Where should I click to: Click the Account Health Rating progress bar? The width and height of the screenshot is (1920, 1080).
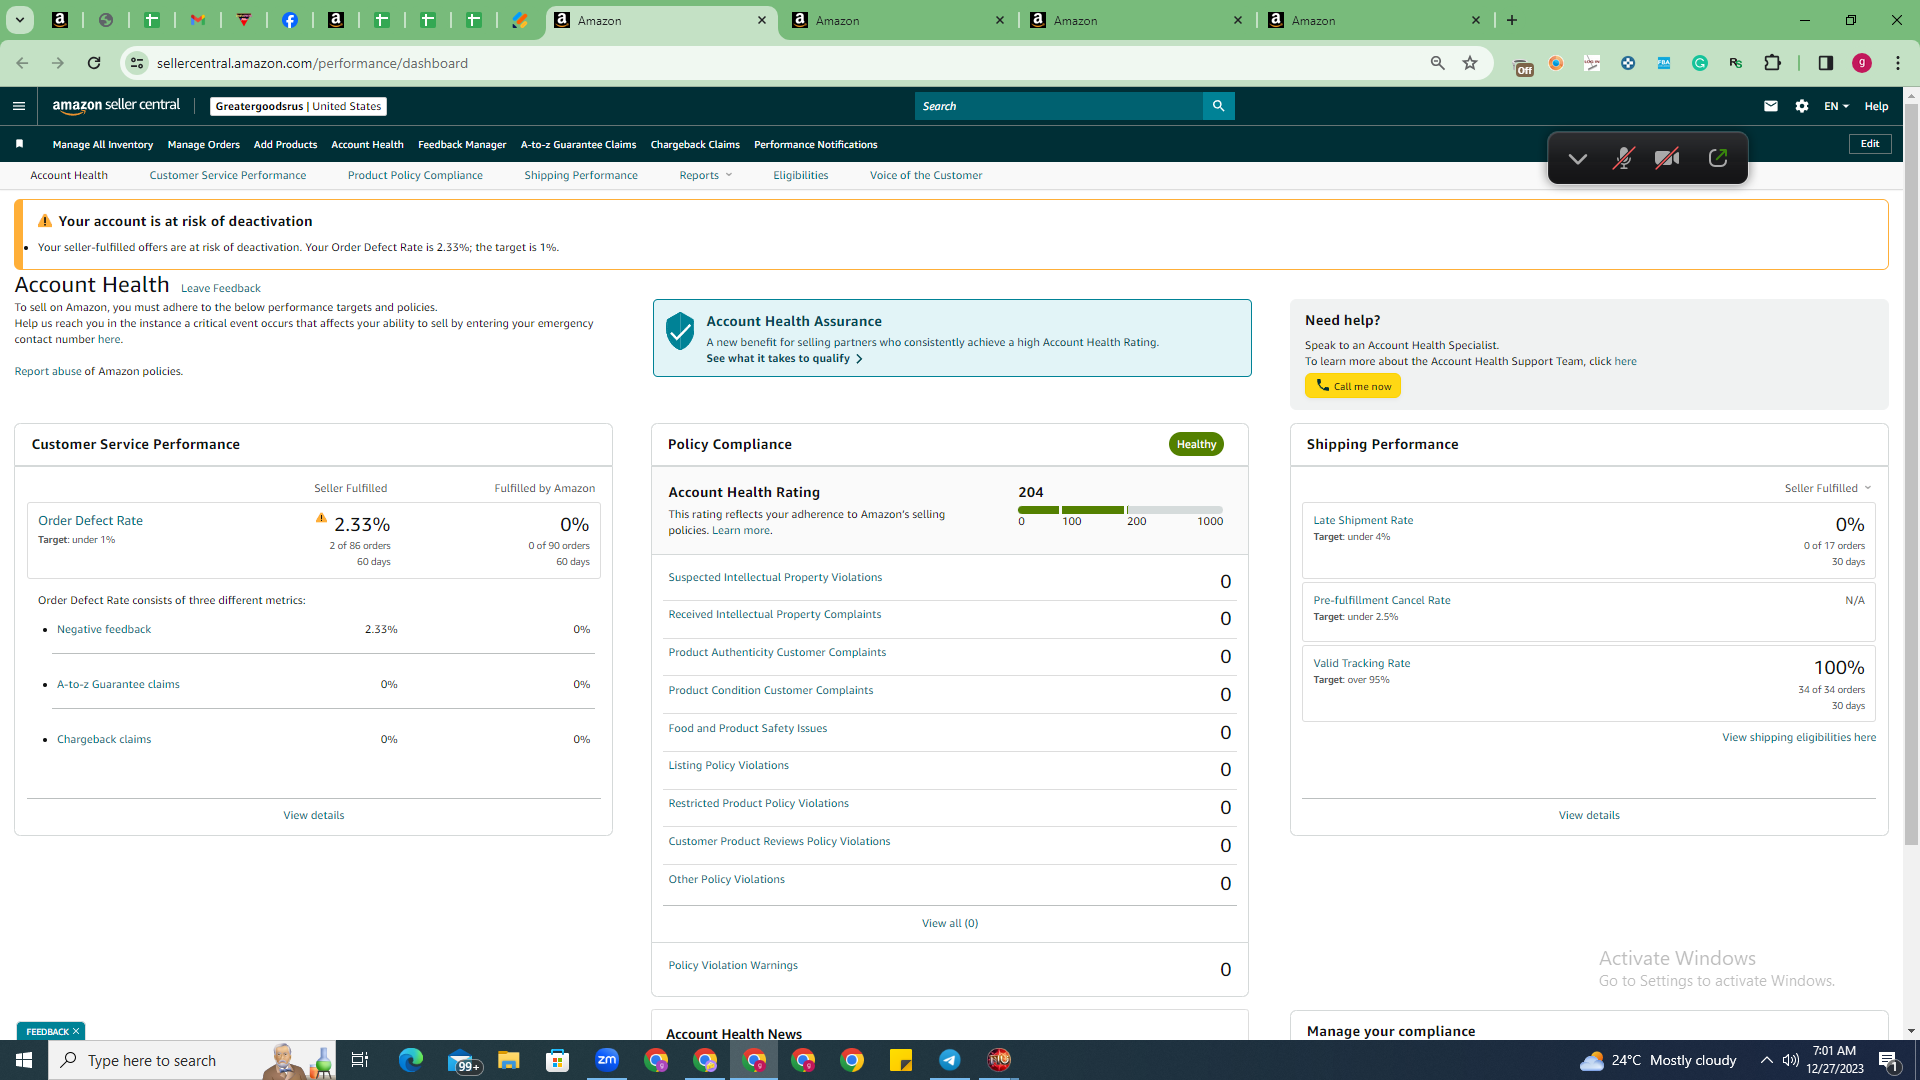1120,510
